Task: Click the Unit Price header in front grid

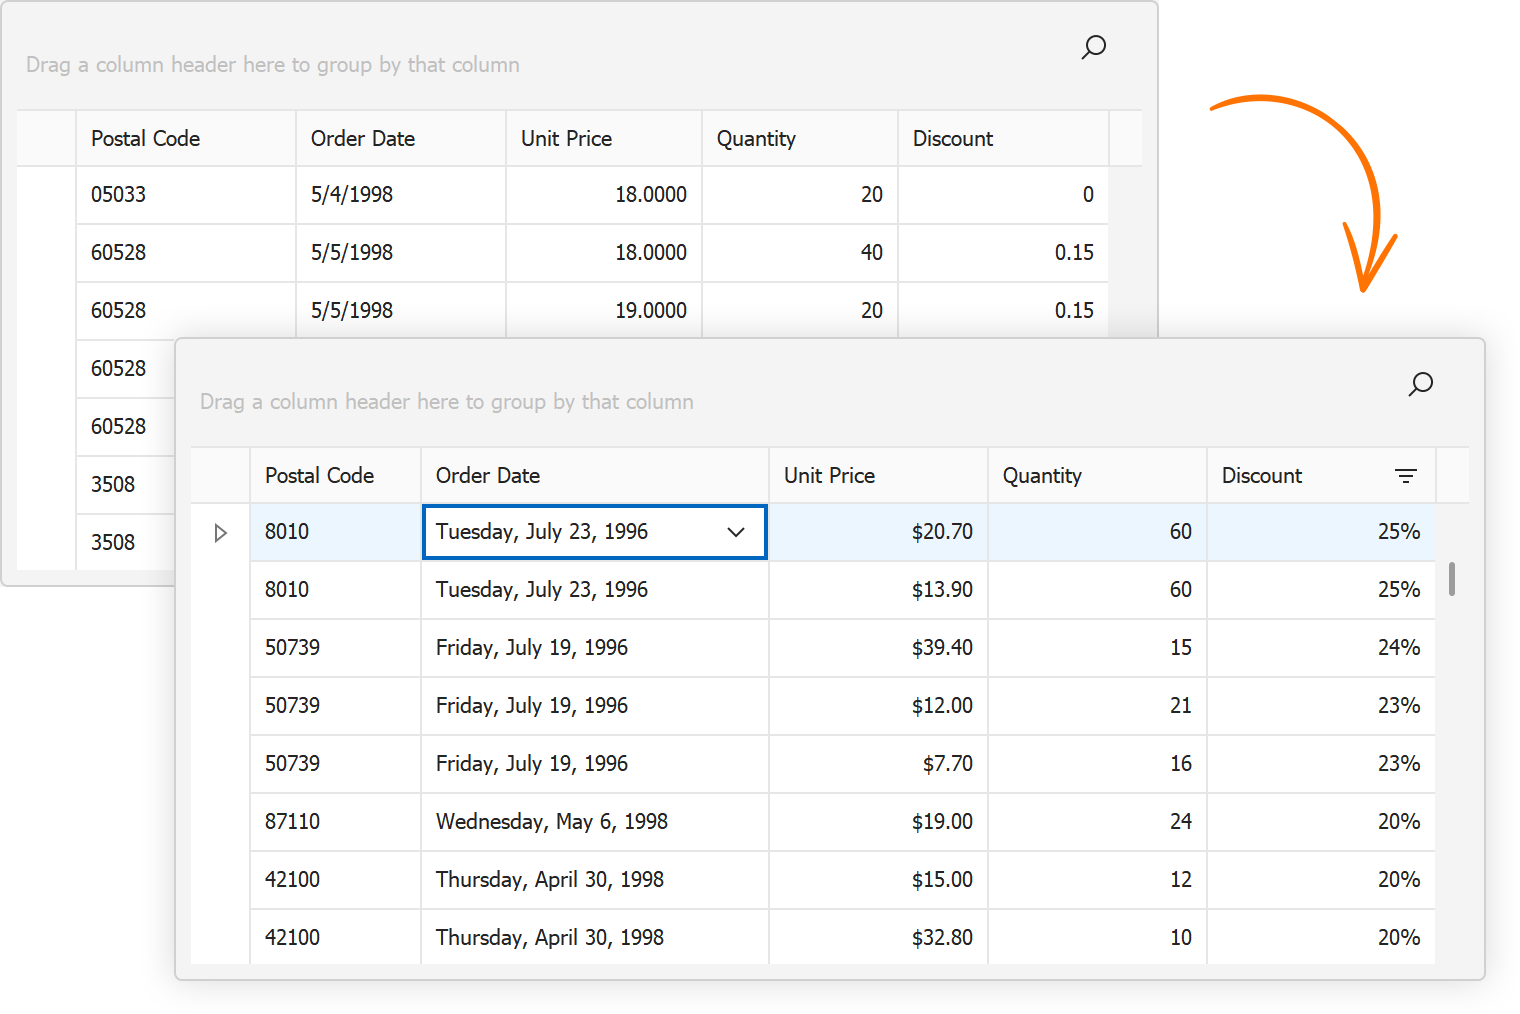Action: (829, 476)
